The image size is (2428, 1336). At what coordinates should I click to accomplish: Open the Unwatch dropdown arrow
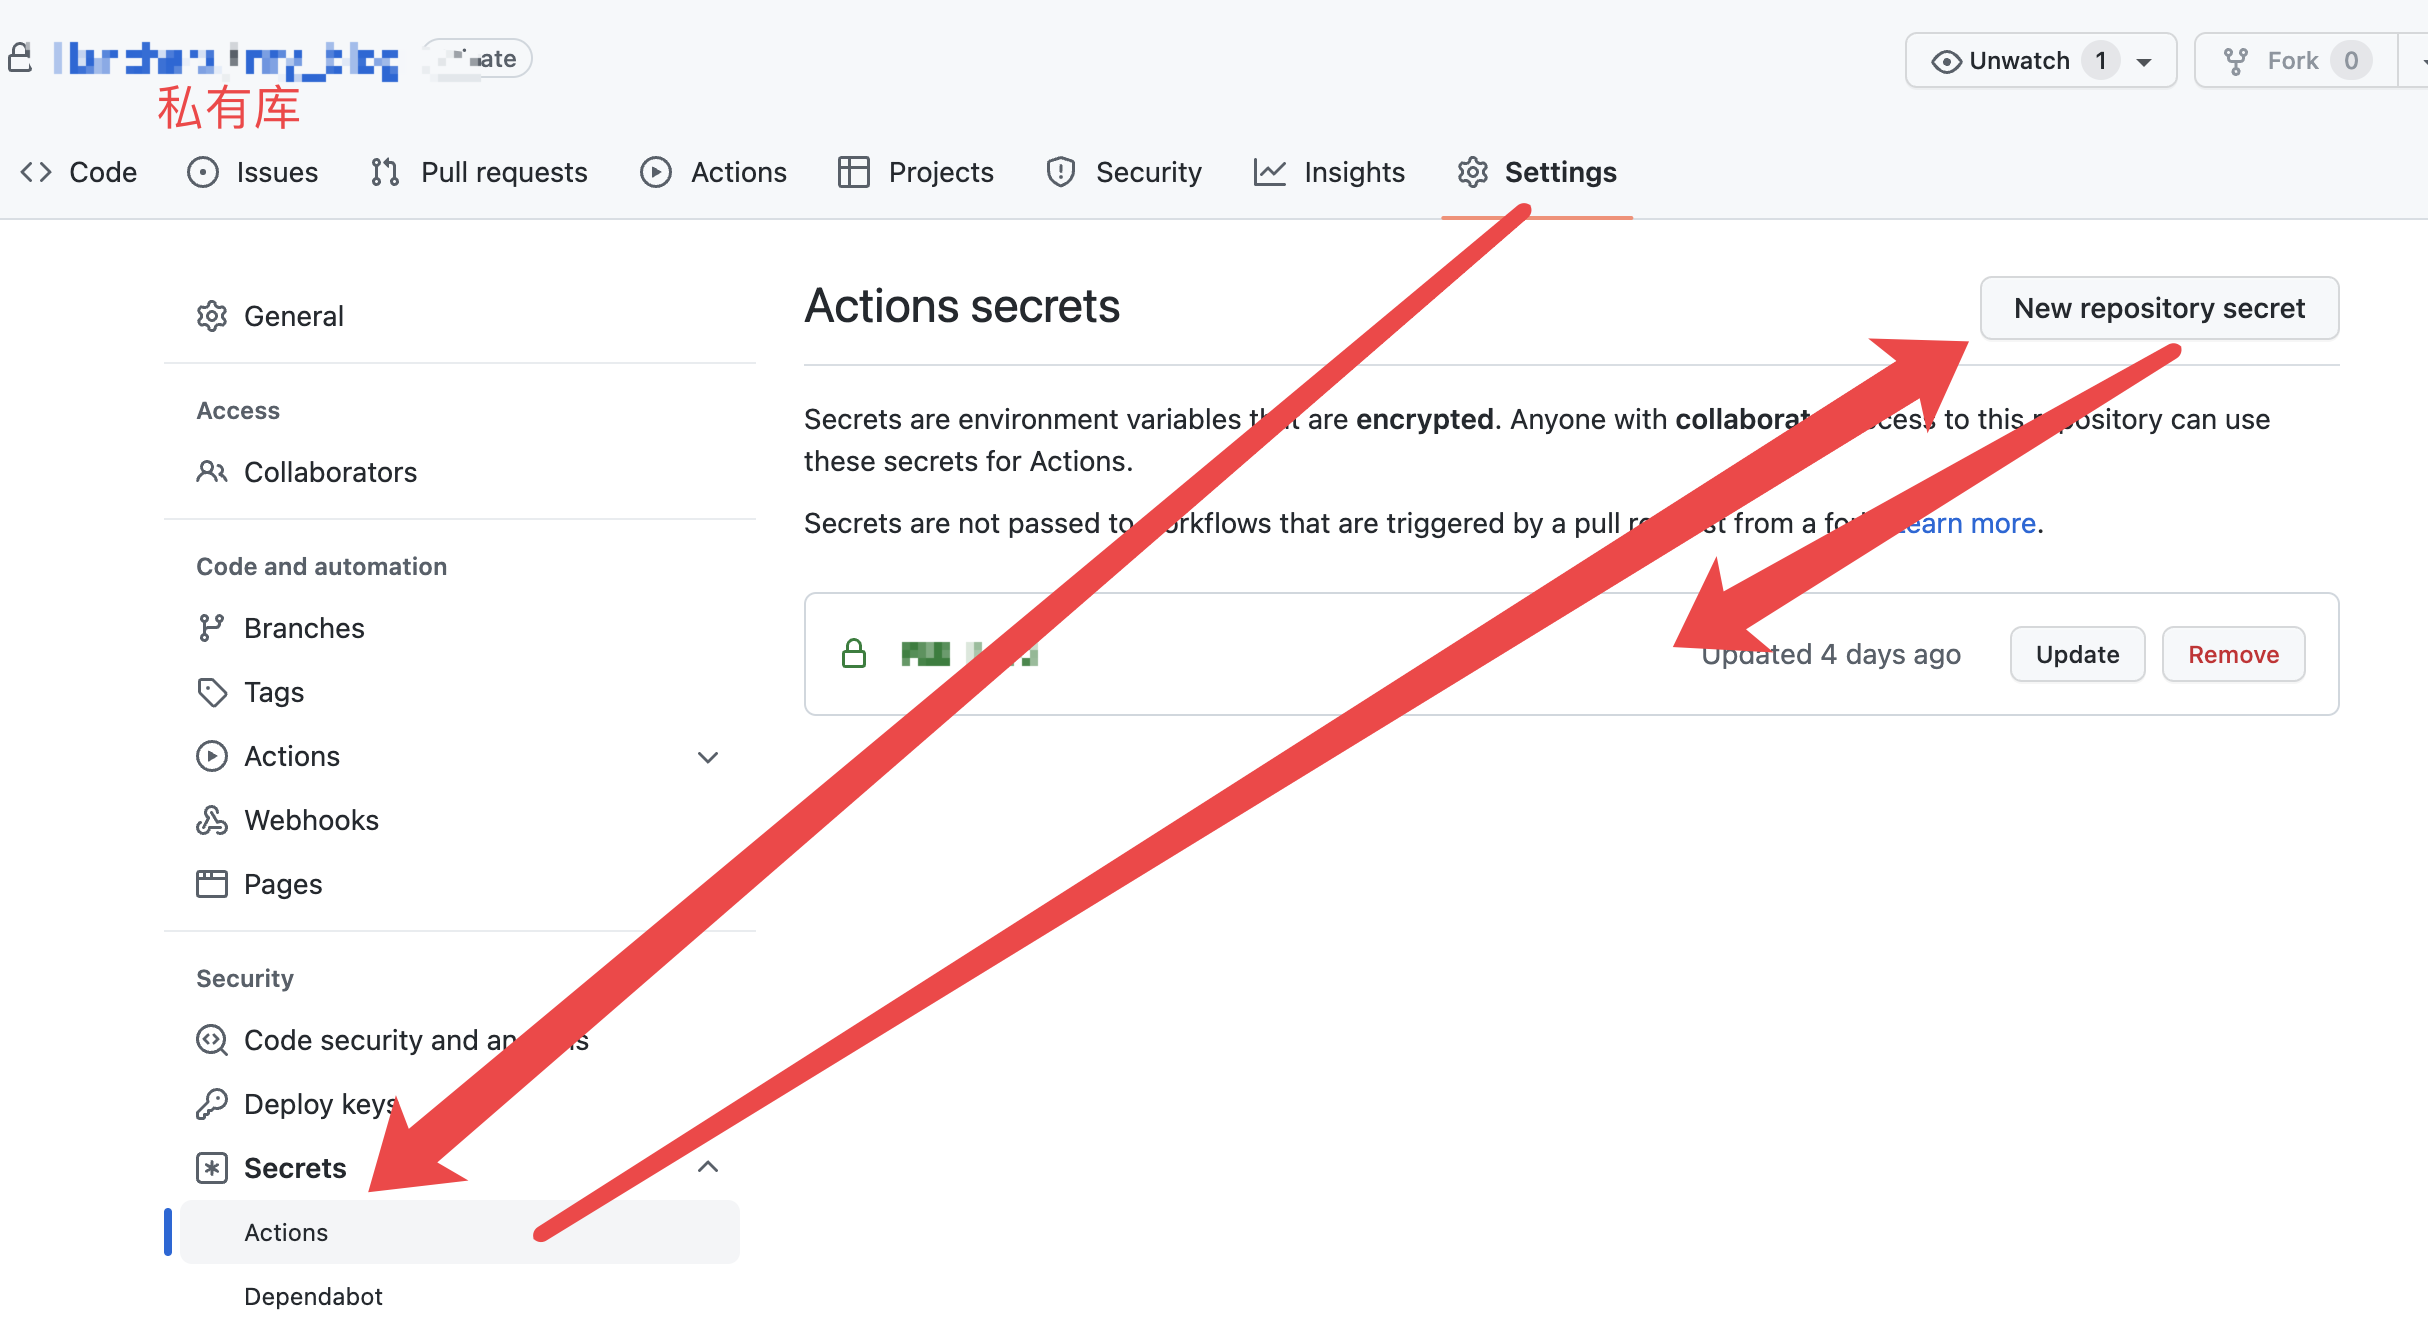coord(2144,62)
